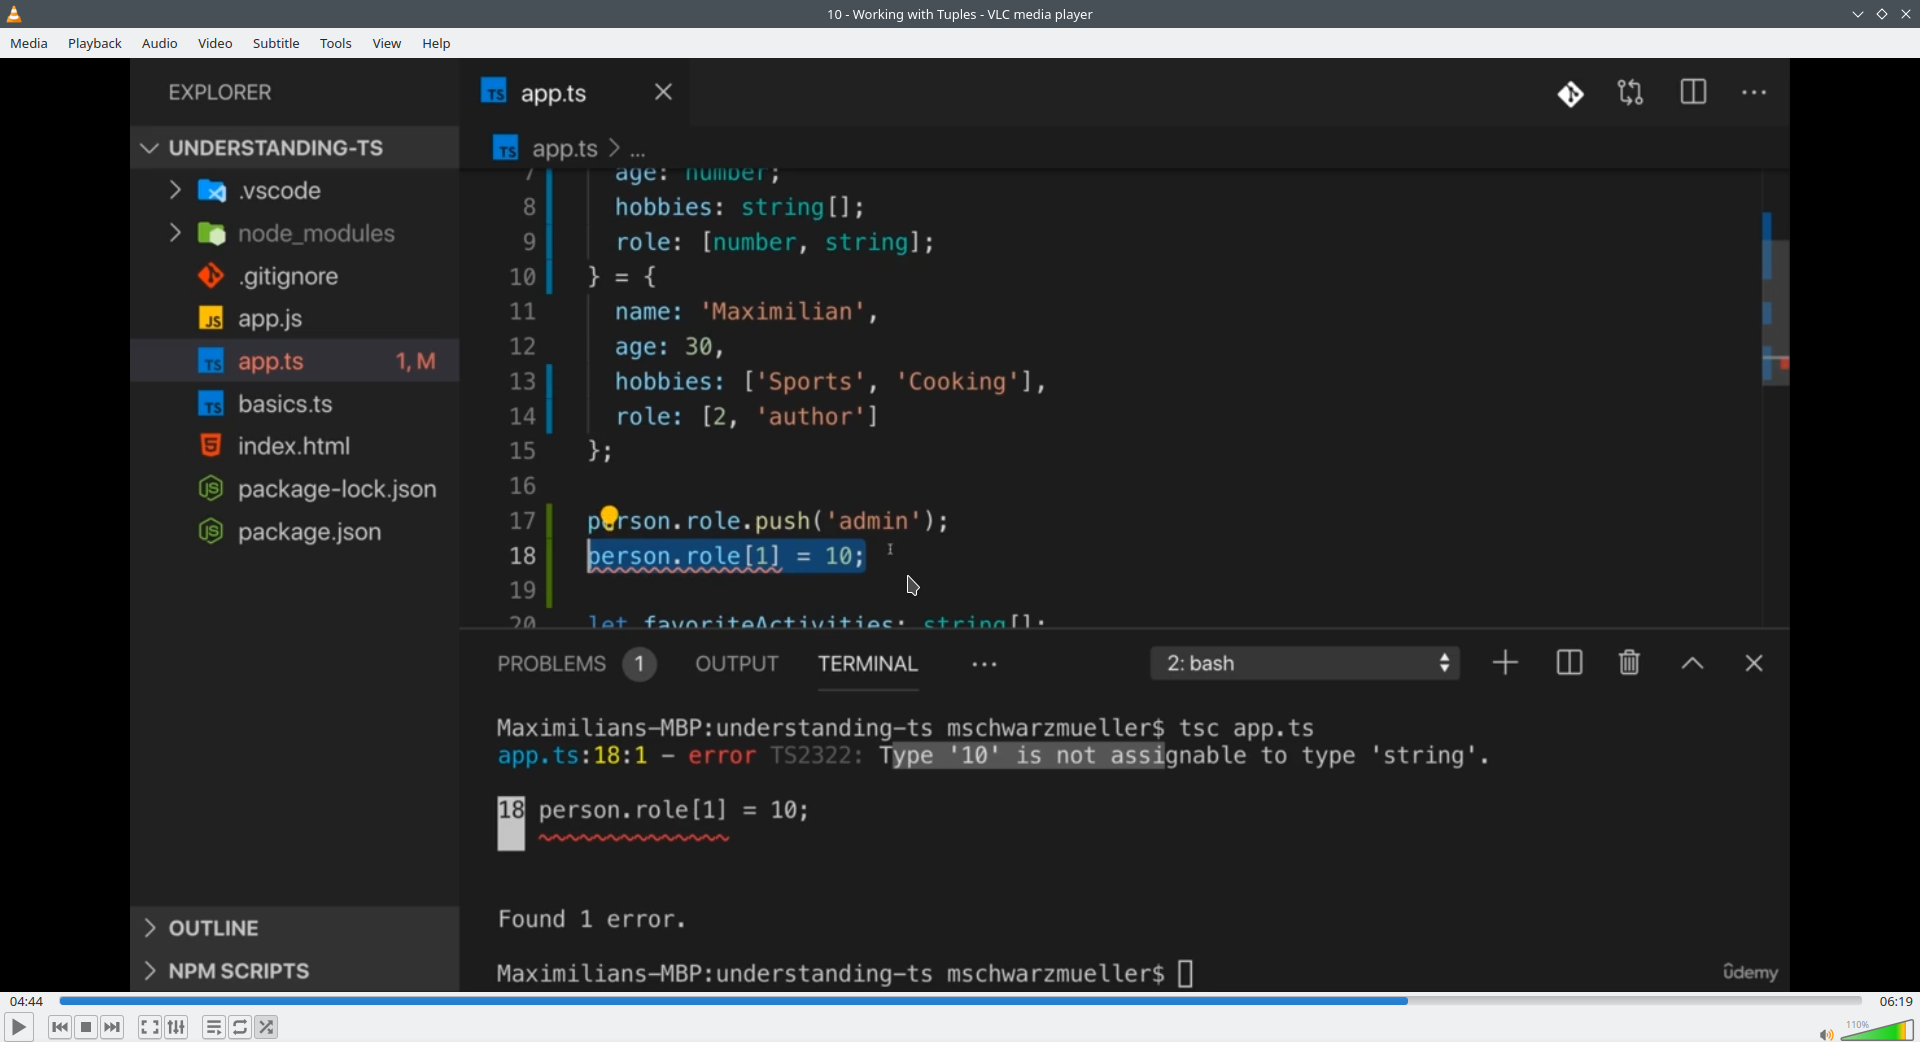Image resolution: width=1920 pixels, height=1042 pixels.
Task: Collapse the UNDERSTANDING-TS folder tree
Action: pos(150,148)
